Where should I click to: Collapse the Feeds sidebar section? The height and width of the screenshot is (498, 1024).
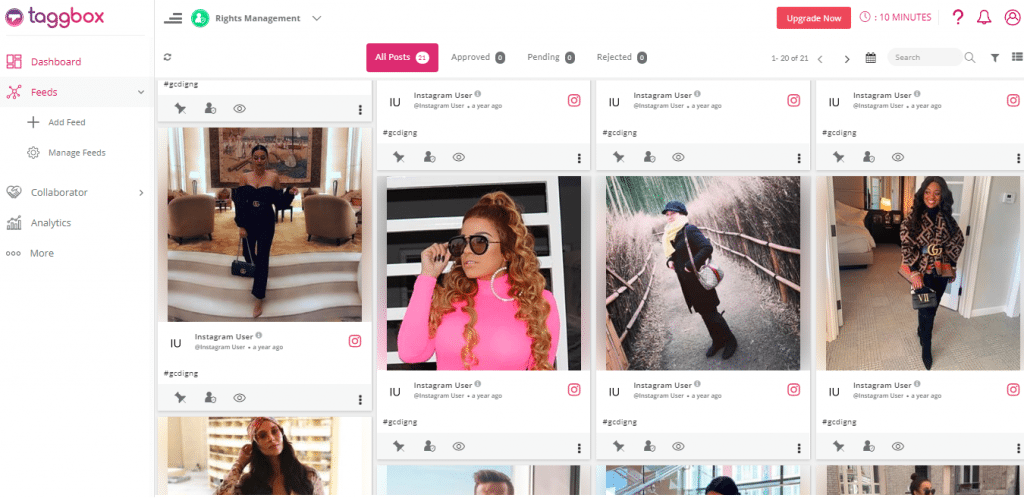[141, 92]
